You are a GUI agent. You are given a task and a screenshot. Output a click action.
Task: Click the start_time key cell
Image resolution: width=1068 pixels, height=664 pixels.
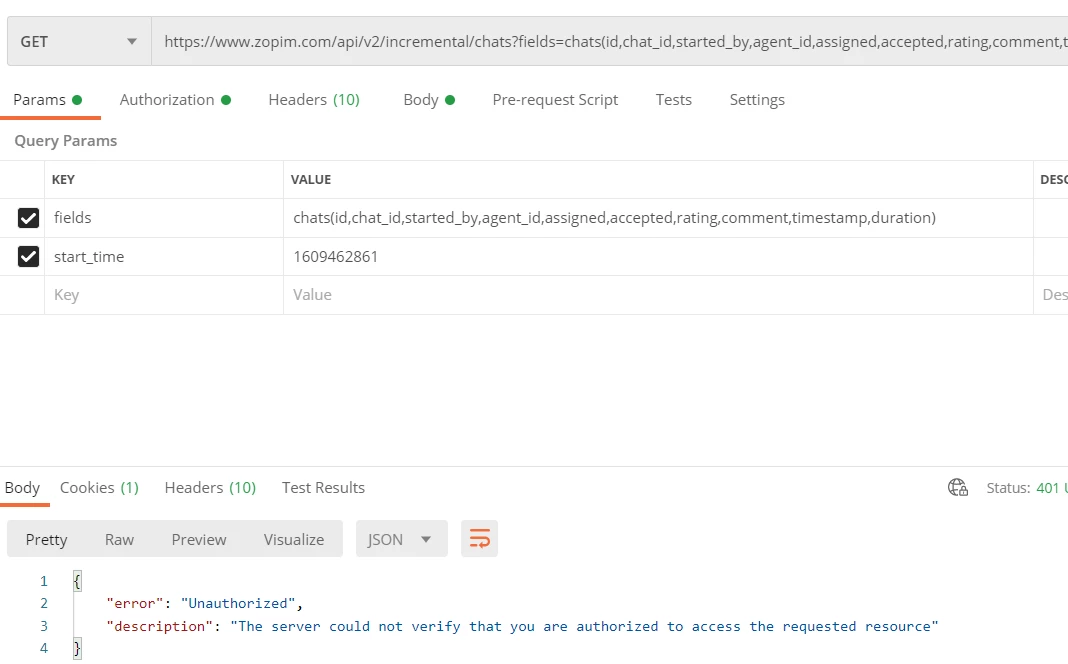click(x=163, y=257)
